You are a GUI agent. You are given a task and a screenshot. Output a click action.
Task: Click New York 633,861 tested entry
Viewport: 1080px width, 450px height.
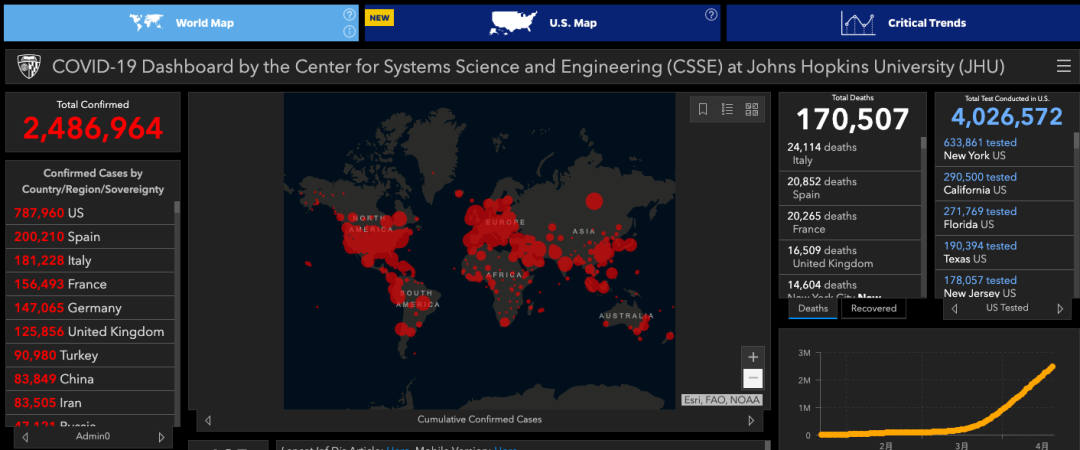click(x=1004, y=149)
